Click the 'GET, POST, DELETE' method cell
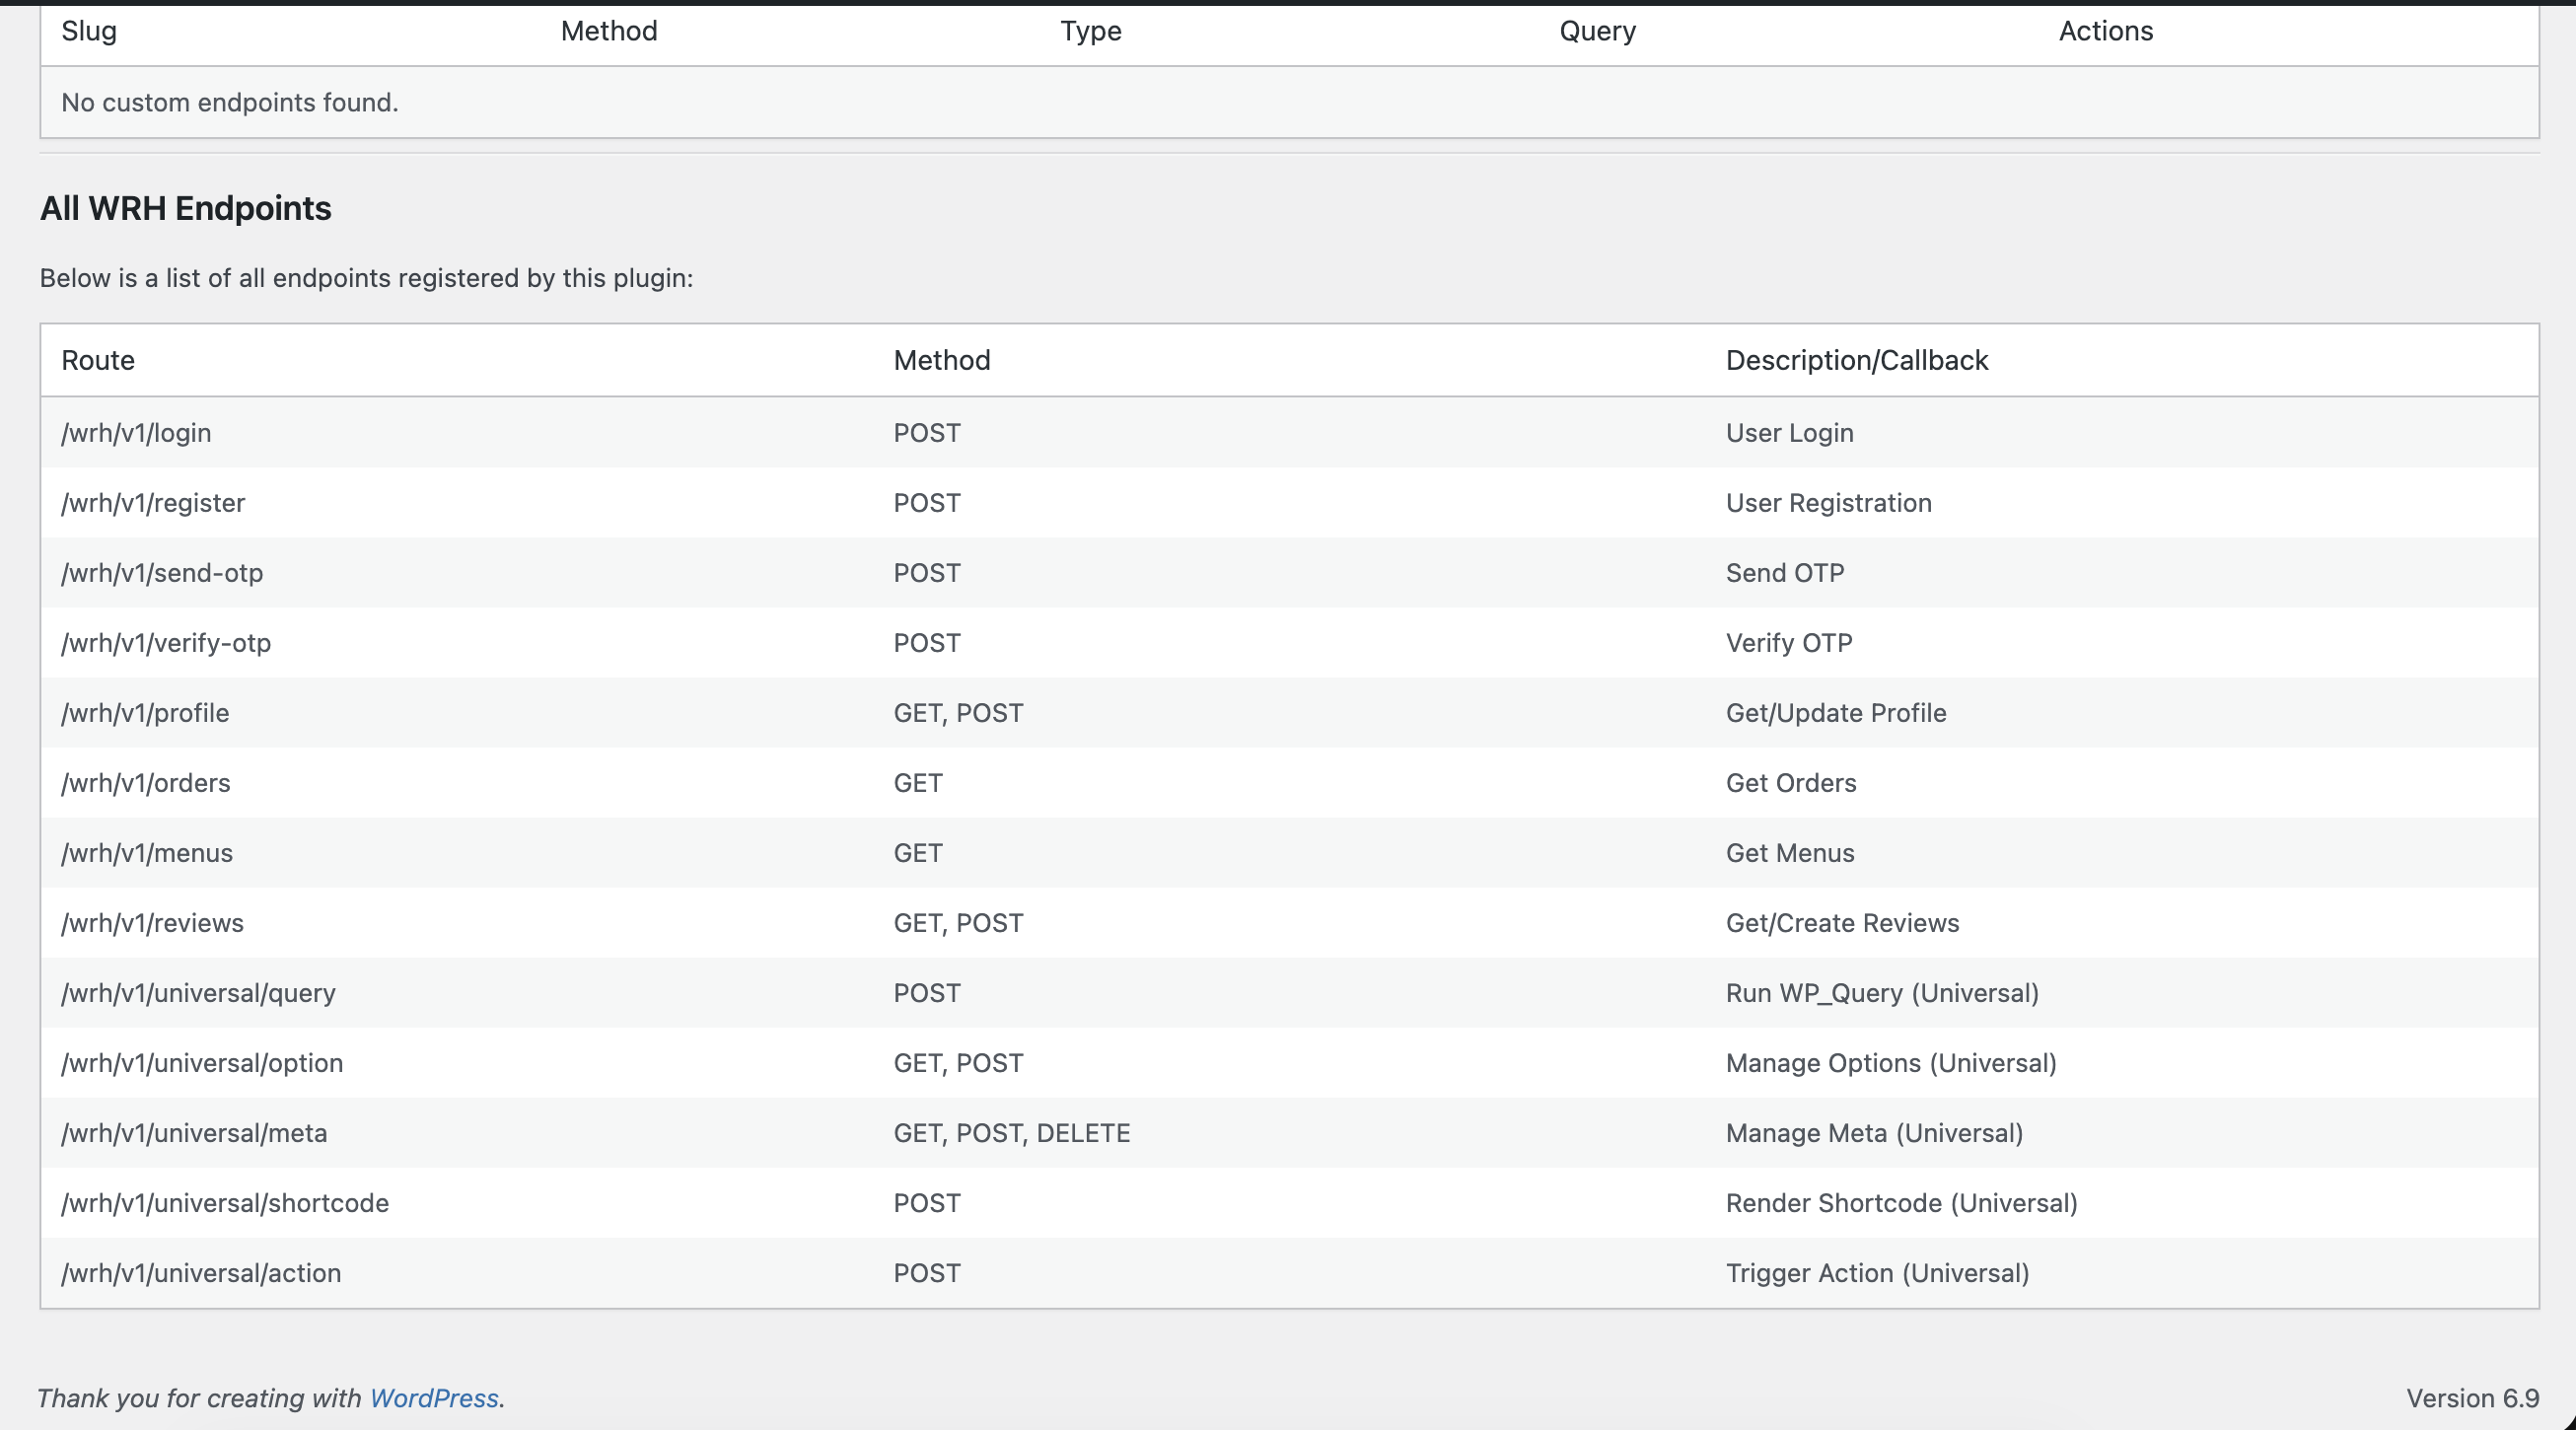Image resolution: width=2576 pixels, height=1430 pixels. point(1011,1133)
